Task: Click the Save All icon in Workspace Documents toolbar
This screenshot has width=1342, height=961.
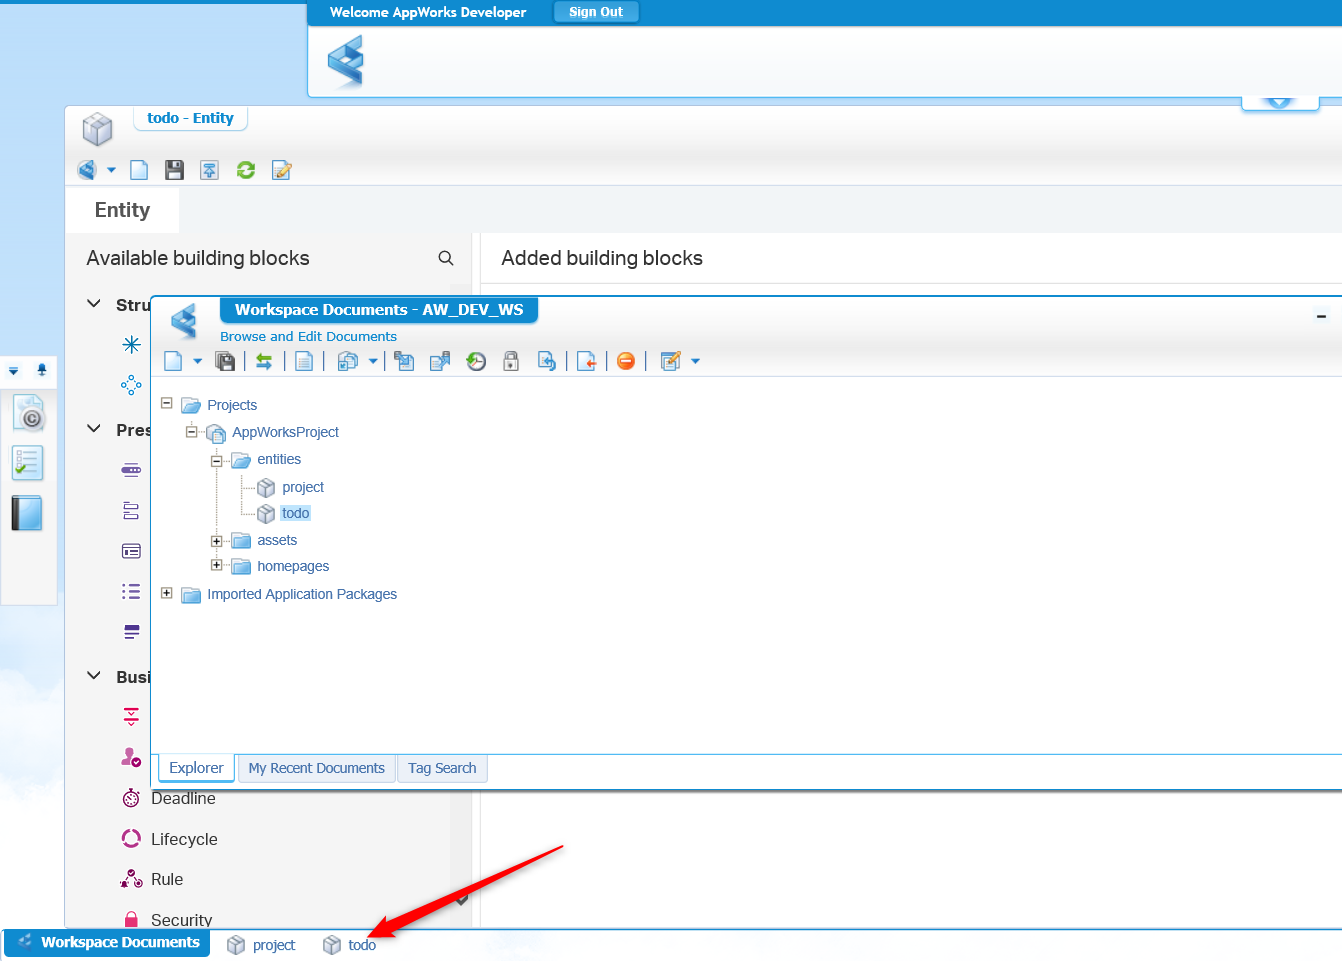Action: (x=226, y=361)
